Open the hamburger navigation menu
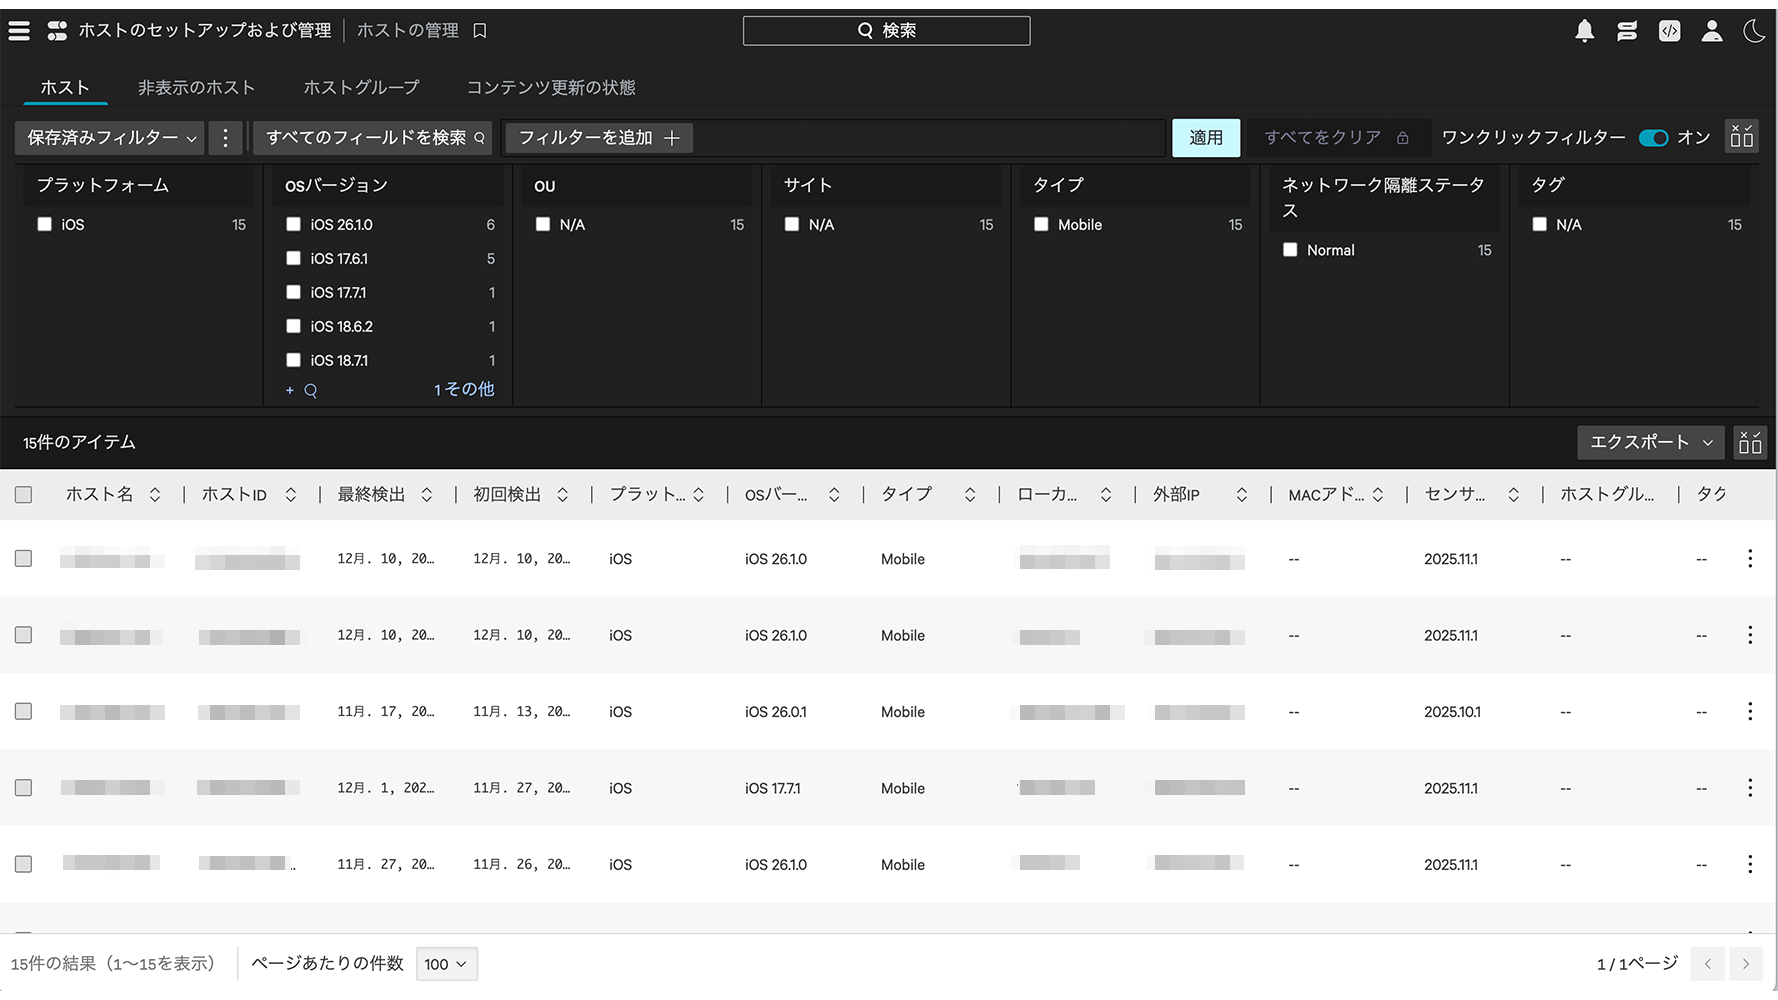Screen dimensions: 1778x1000 [x=19, y=31]
